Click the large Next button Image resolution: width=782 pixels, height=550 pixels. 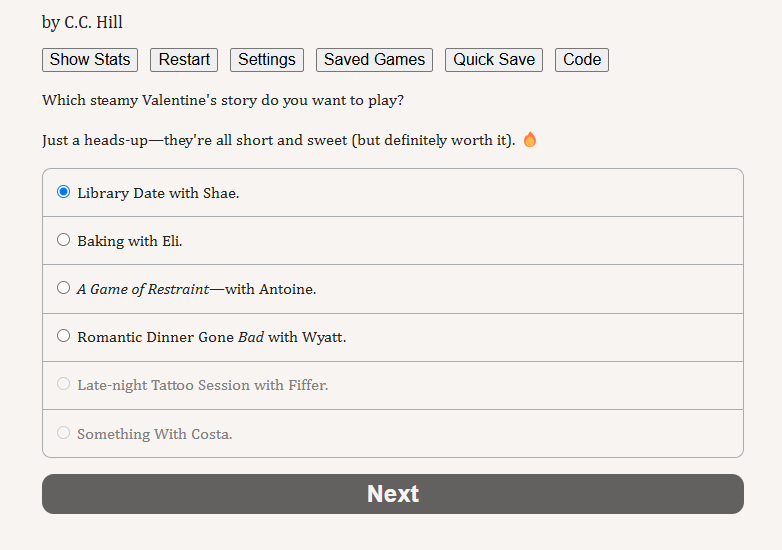click(x=393, y=494)
